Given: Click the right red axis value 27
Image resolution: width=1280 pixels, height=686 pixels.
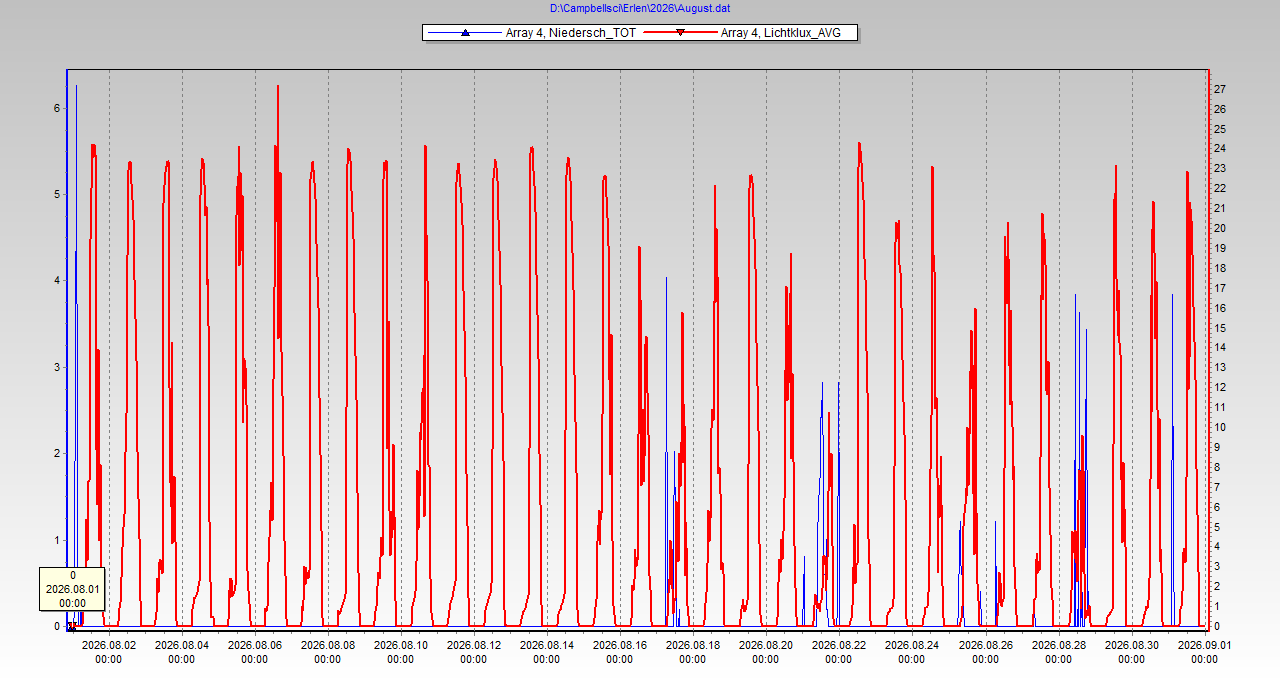Looking at the screenshot, I should point(1220,89).
